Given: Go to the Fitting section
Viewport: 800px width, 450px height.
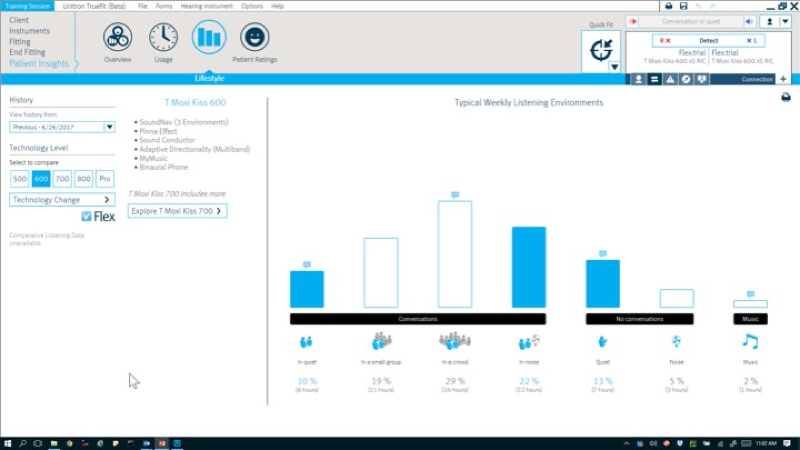Looking at the screenshot, I should [x=20, y=41].
